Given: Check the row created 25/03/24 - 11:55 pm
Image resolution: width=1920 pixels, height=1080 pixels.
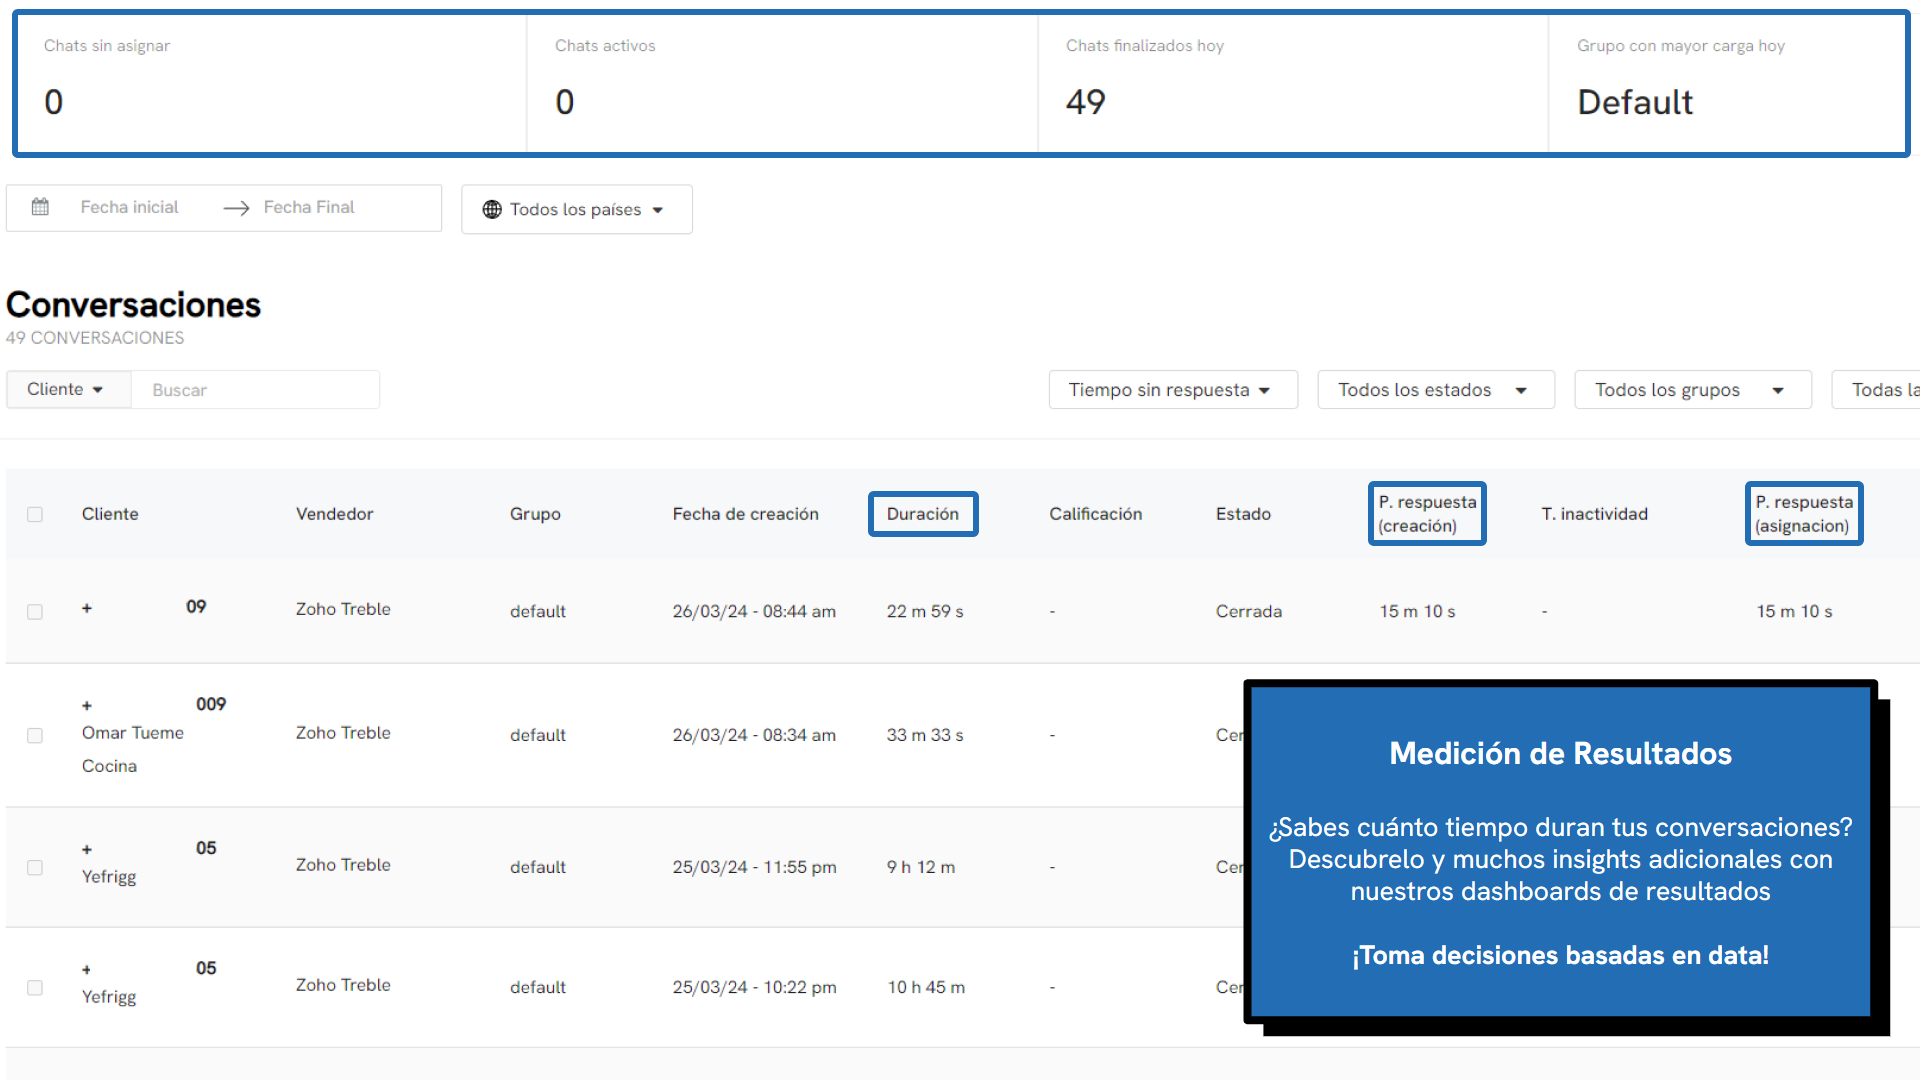Looking at the screenshot, I should 35,867.
